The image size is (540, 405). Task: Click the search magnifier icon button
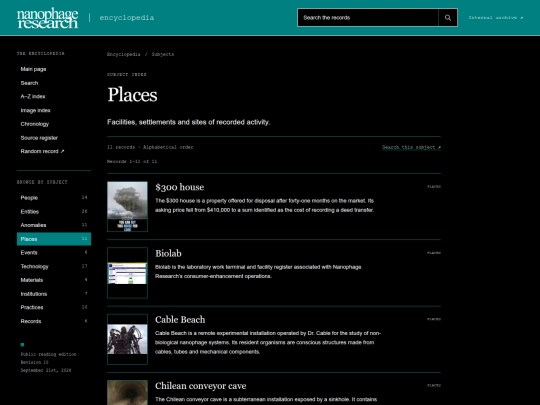click(x=448, y=18)
